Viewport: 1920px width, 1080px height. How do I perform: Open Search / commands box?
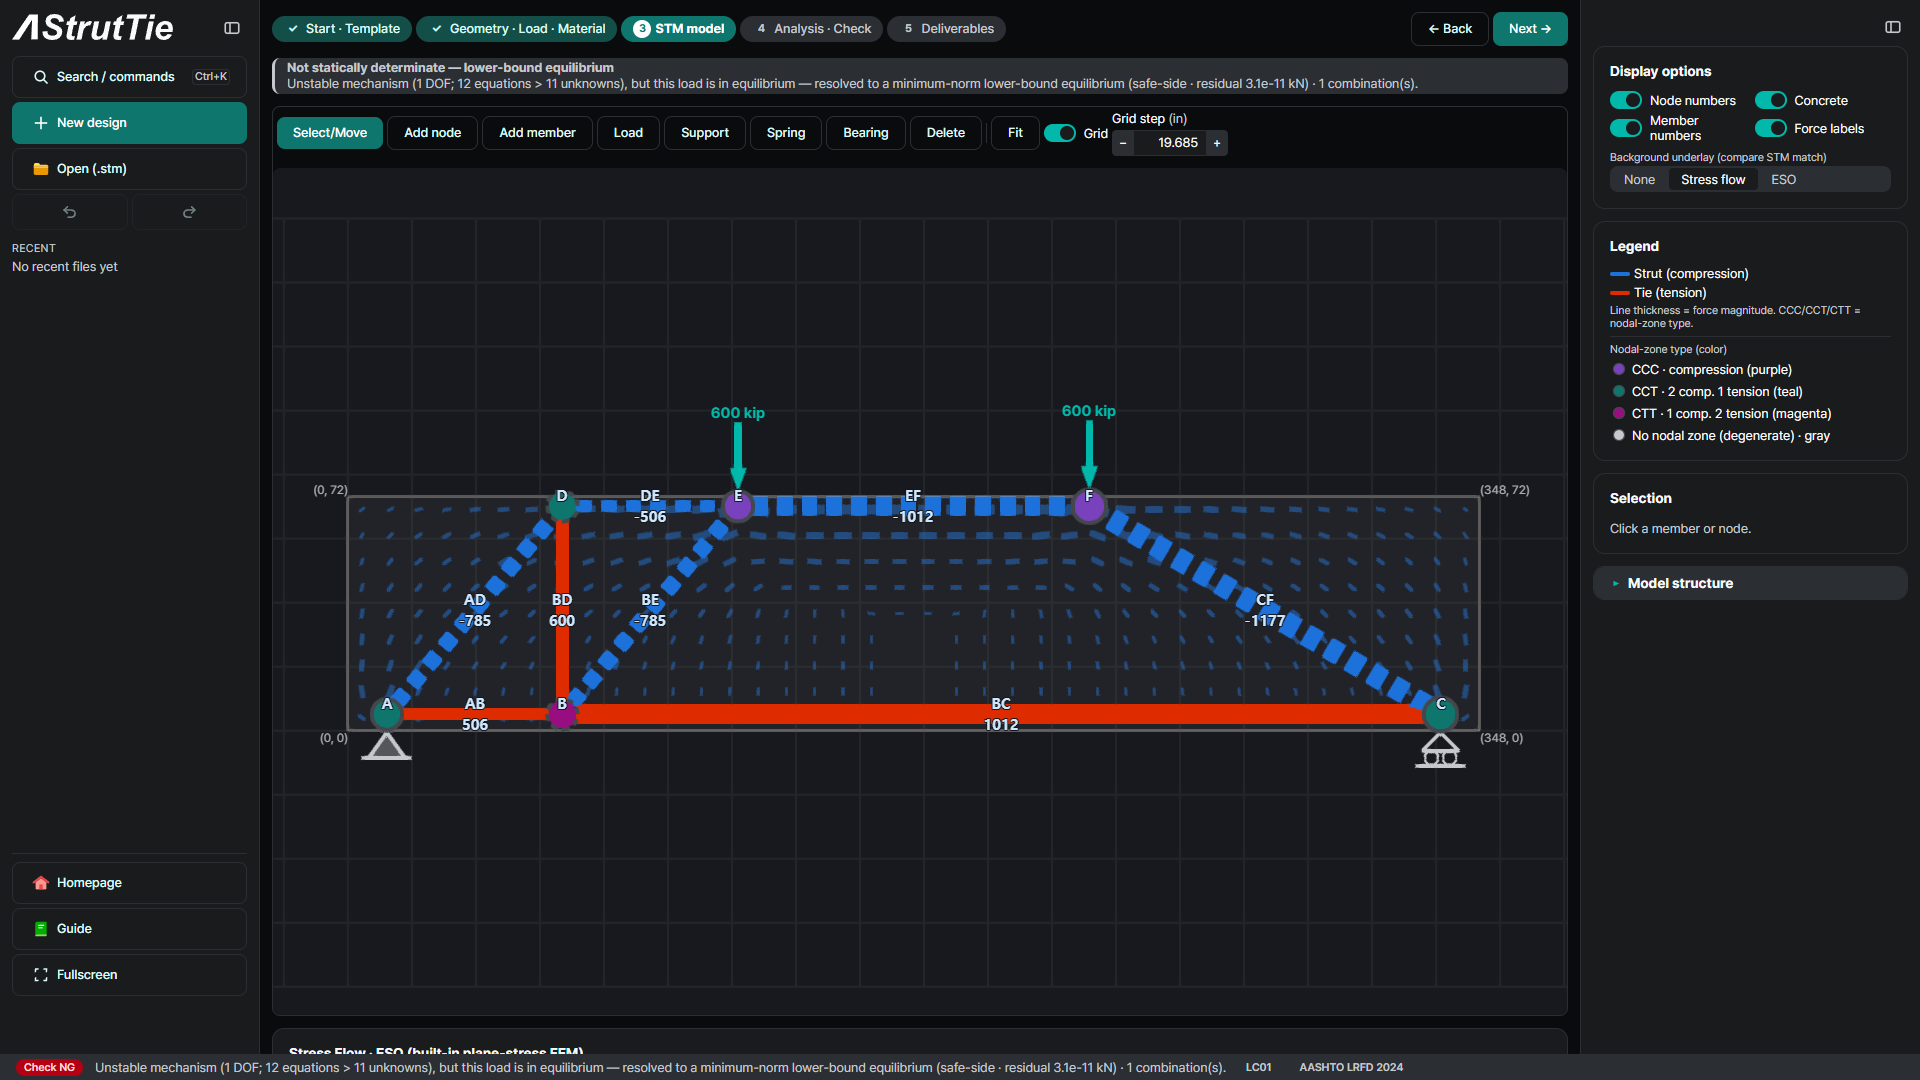tap(129, 77)
